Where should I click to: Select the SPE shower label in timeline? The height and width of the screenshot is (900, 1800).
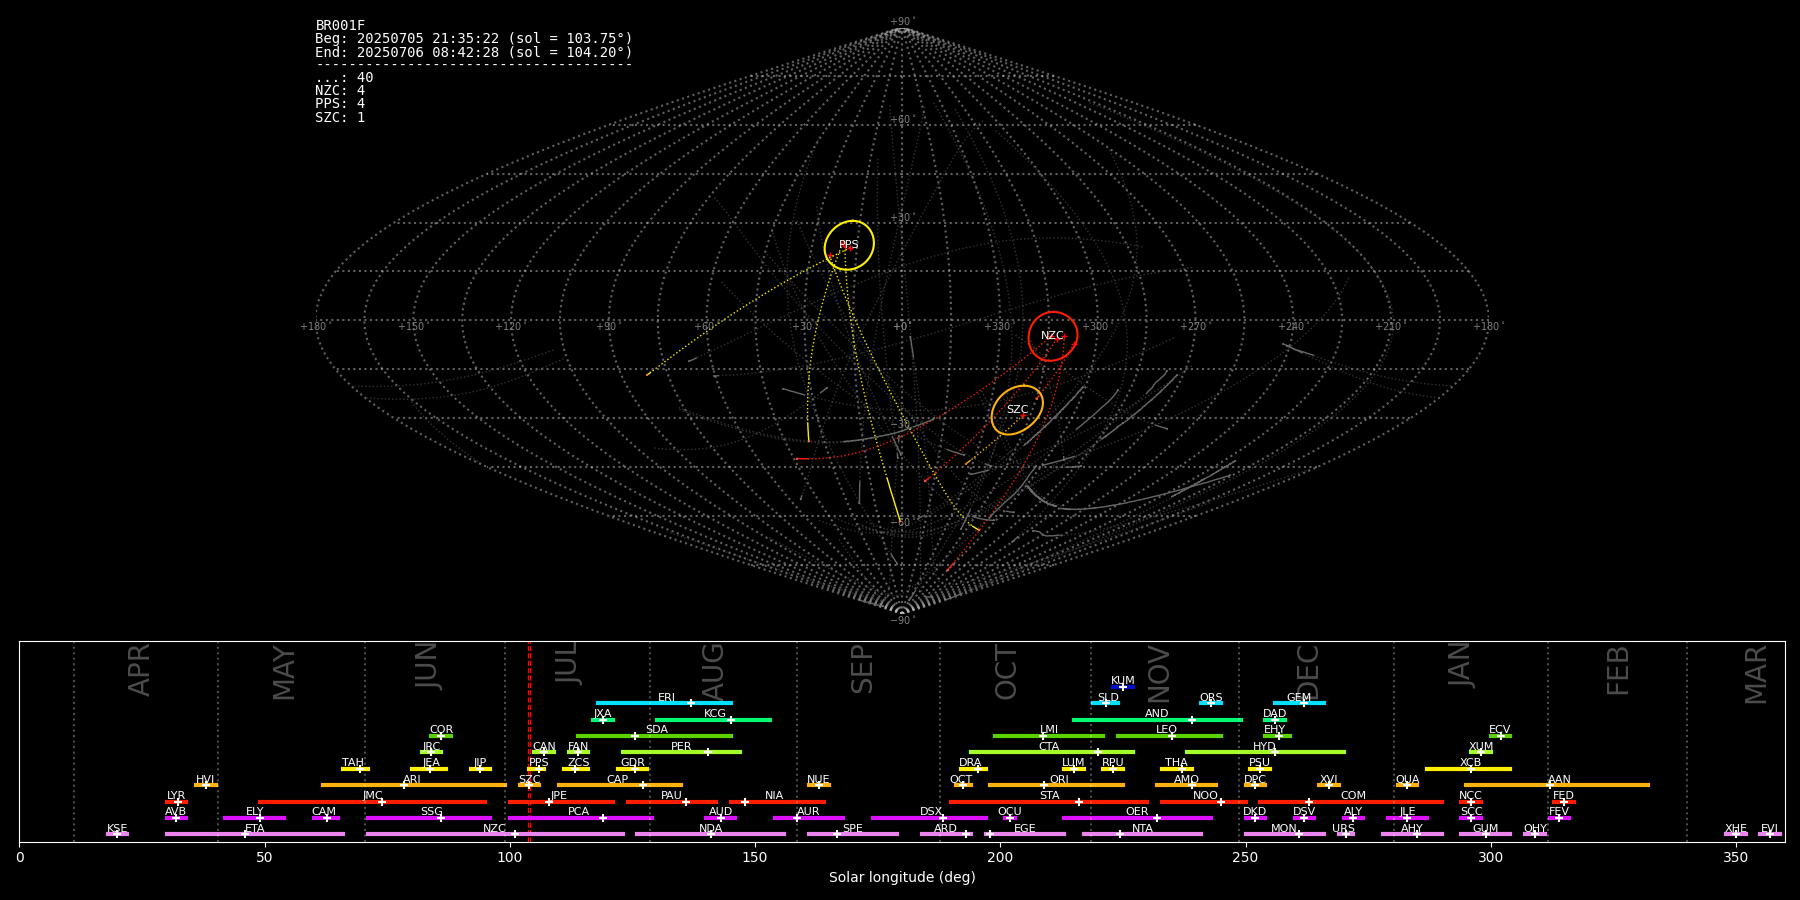click(853, 829)
